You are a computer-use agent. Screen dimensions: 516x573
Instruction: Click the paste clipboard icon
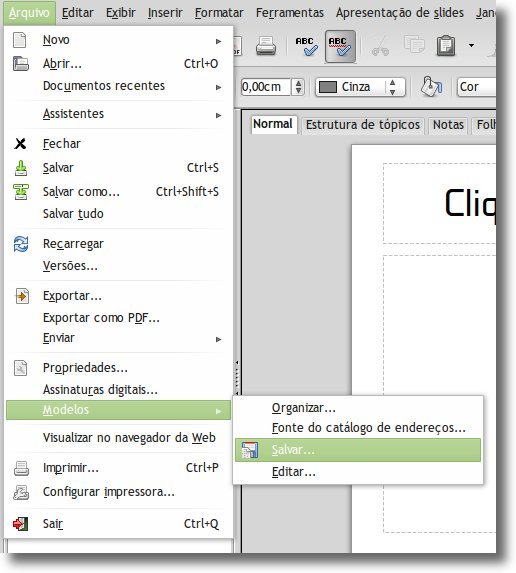tap(446, 46)
